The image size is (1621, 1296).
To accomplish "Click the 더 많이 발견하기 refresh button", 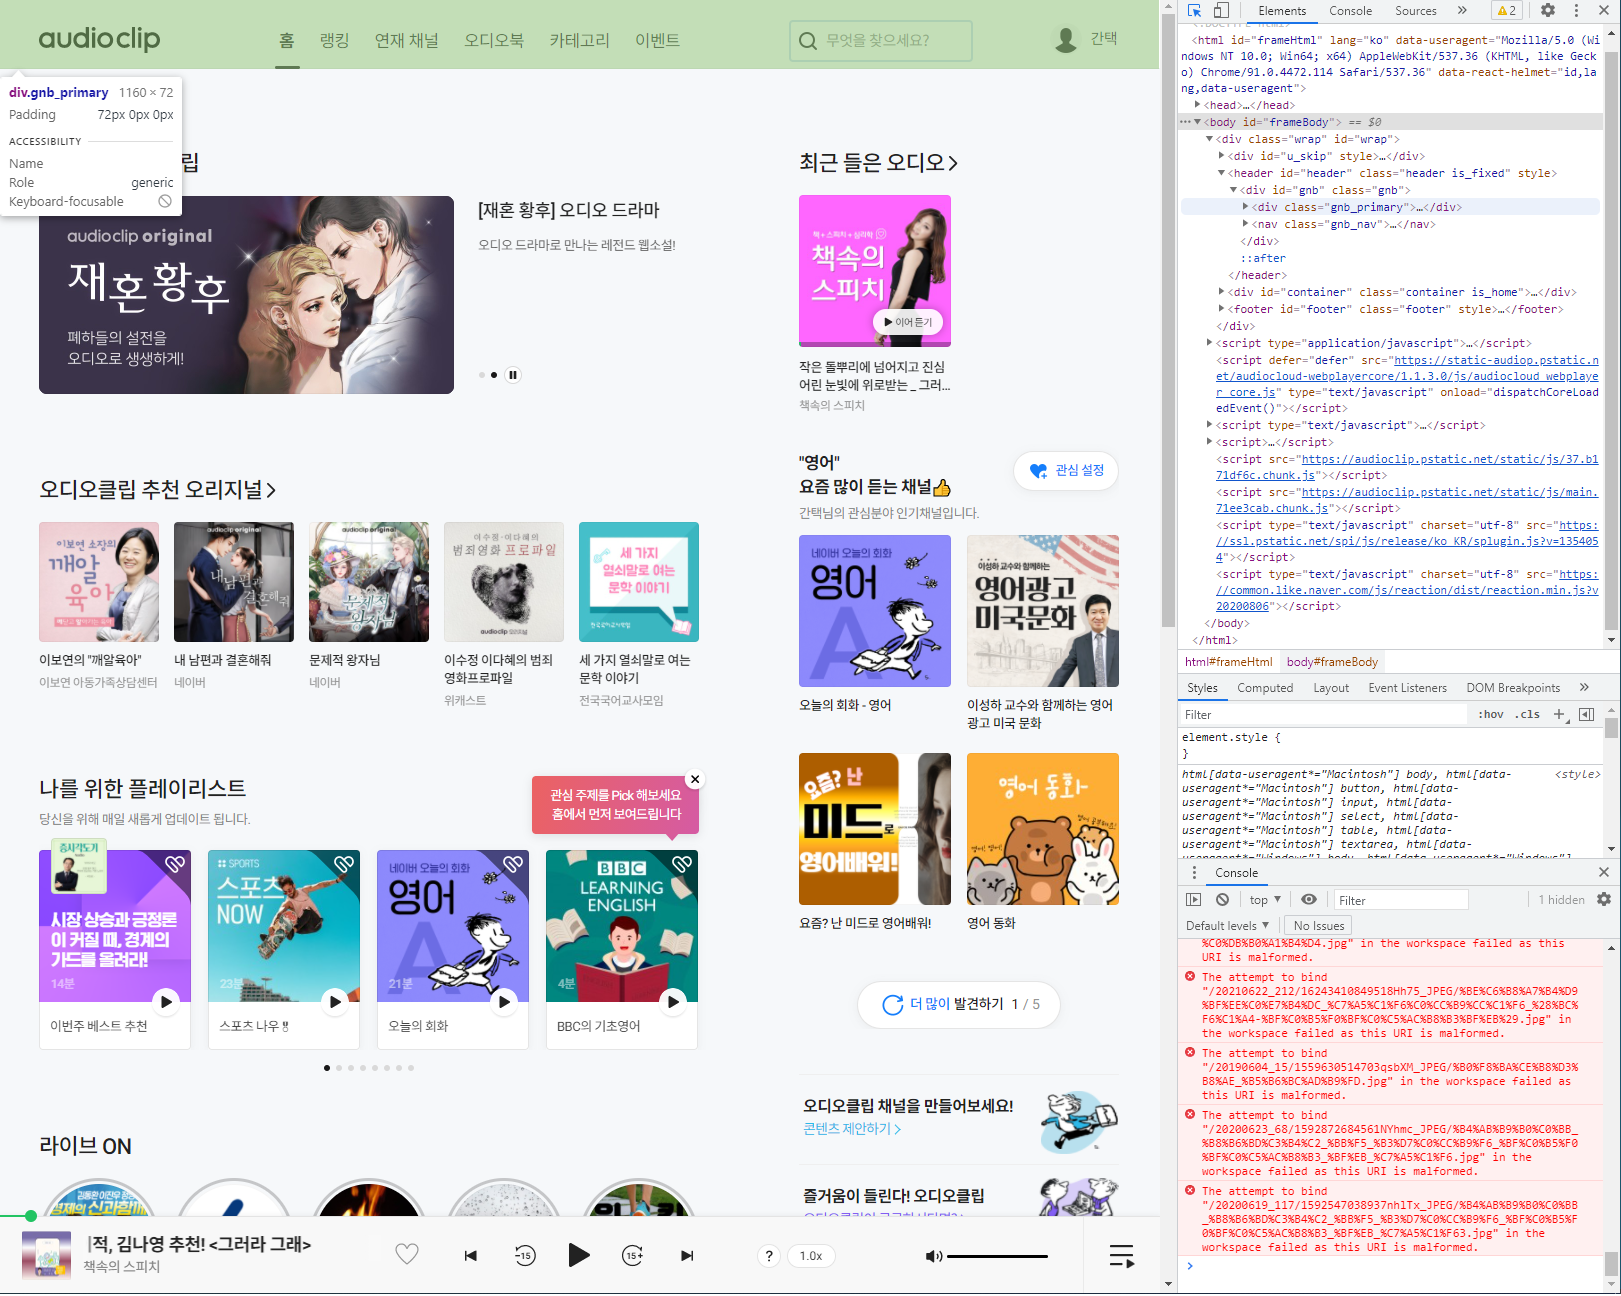I will [x=959, y=1004].
